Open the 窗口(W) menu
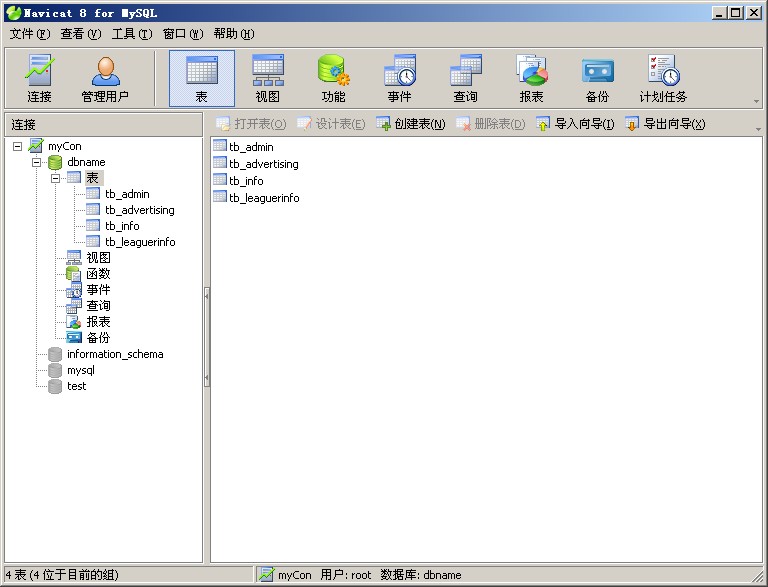This screenshot has width=768, height=587. (x=183, y=34)
